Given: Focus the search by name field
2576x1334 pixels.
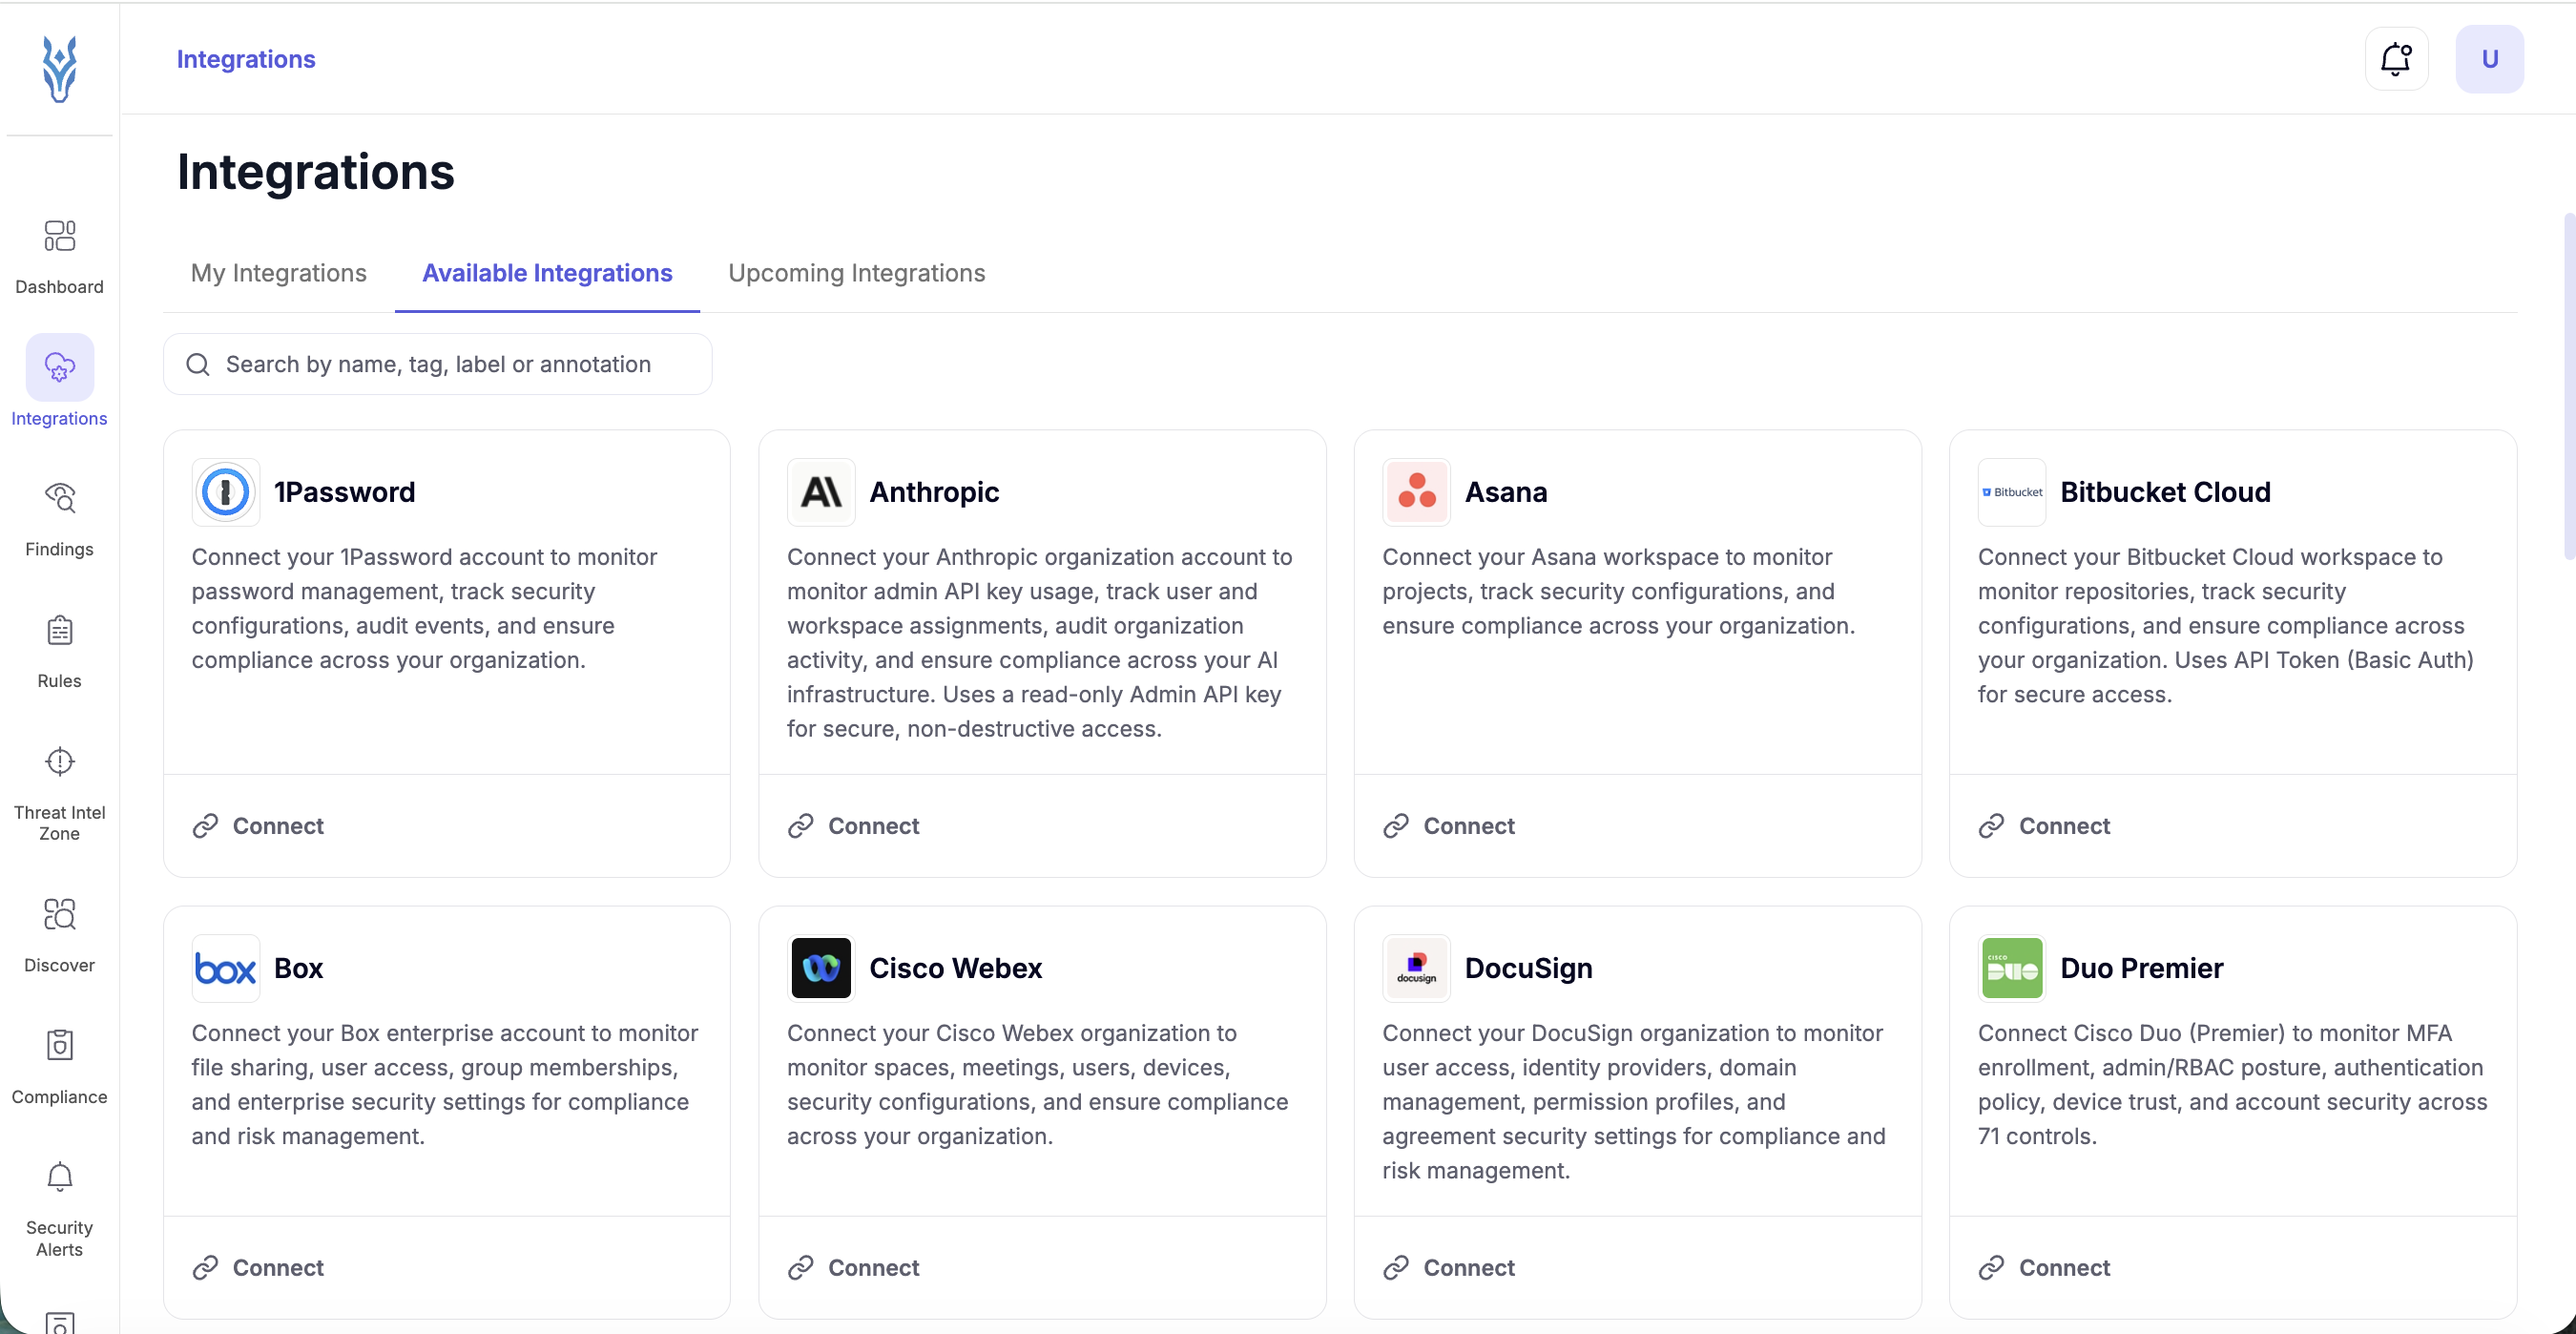Looking at the screenshot, I should [x=438, y=364].
